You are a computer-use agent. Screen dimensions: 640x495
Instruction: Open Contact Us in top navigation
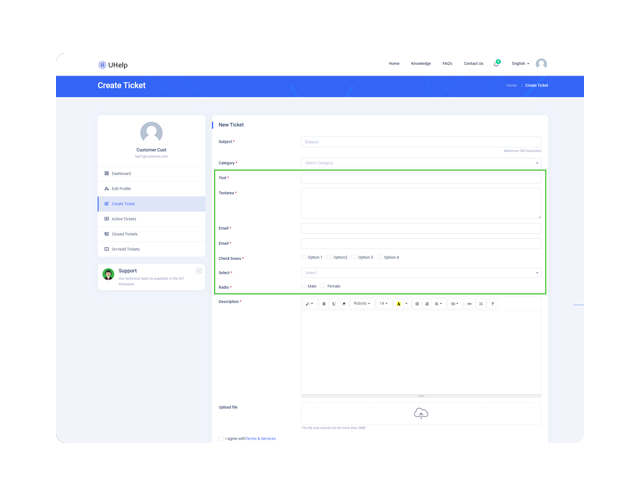473,64
